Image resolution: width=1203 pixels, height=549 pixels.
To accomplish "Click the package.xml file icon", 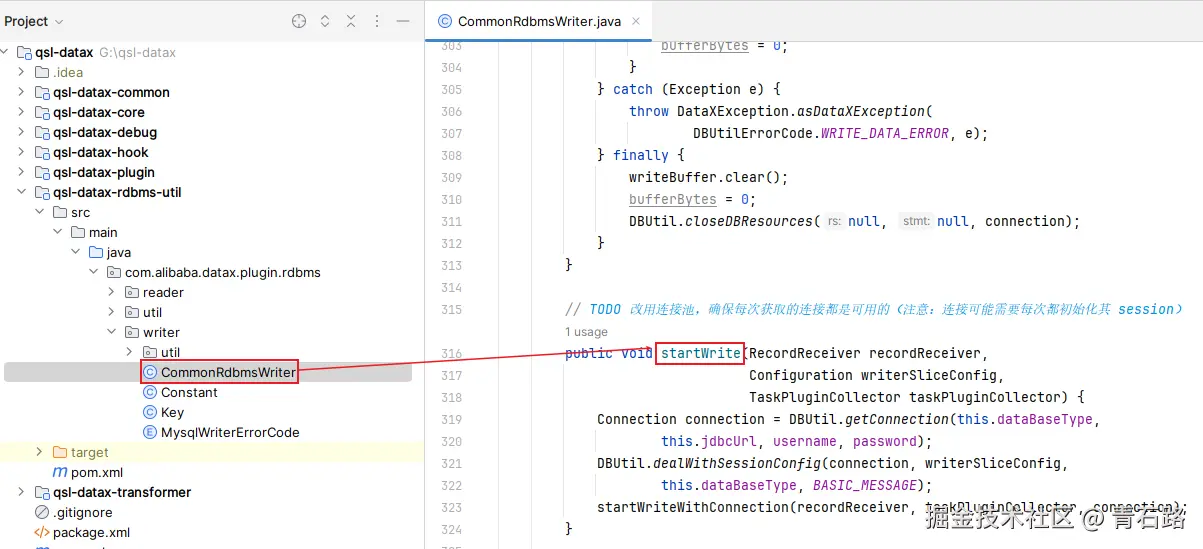I will pos(42,532).
